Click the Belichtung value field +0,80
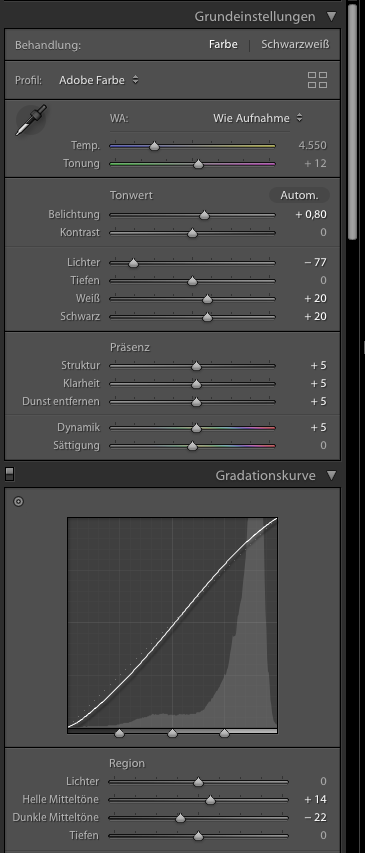 pyautogui.click(x=311, y=215)
